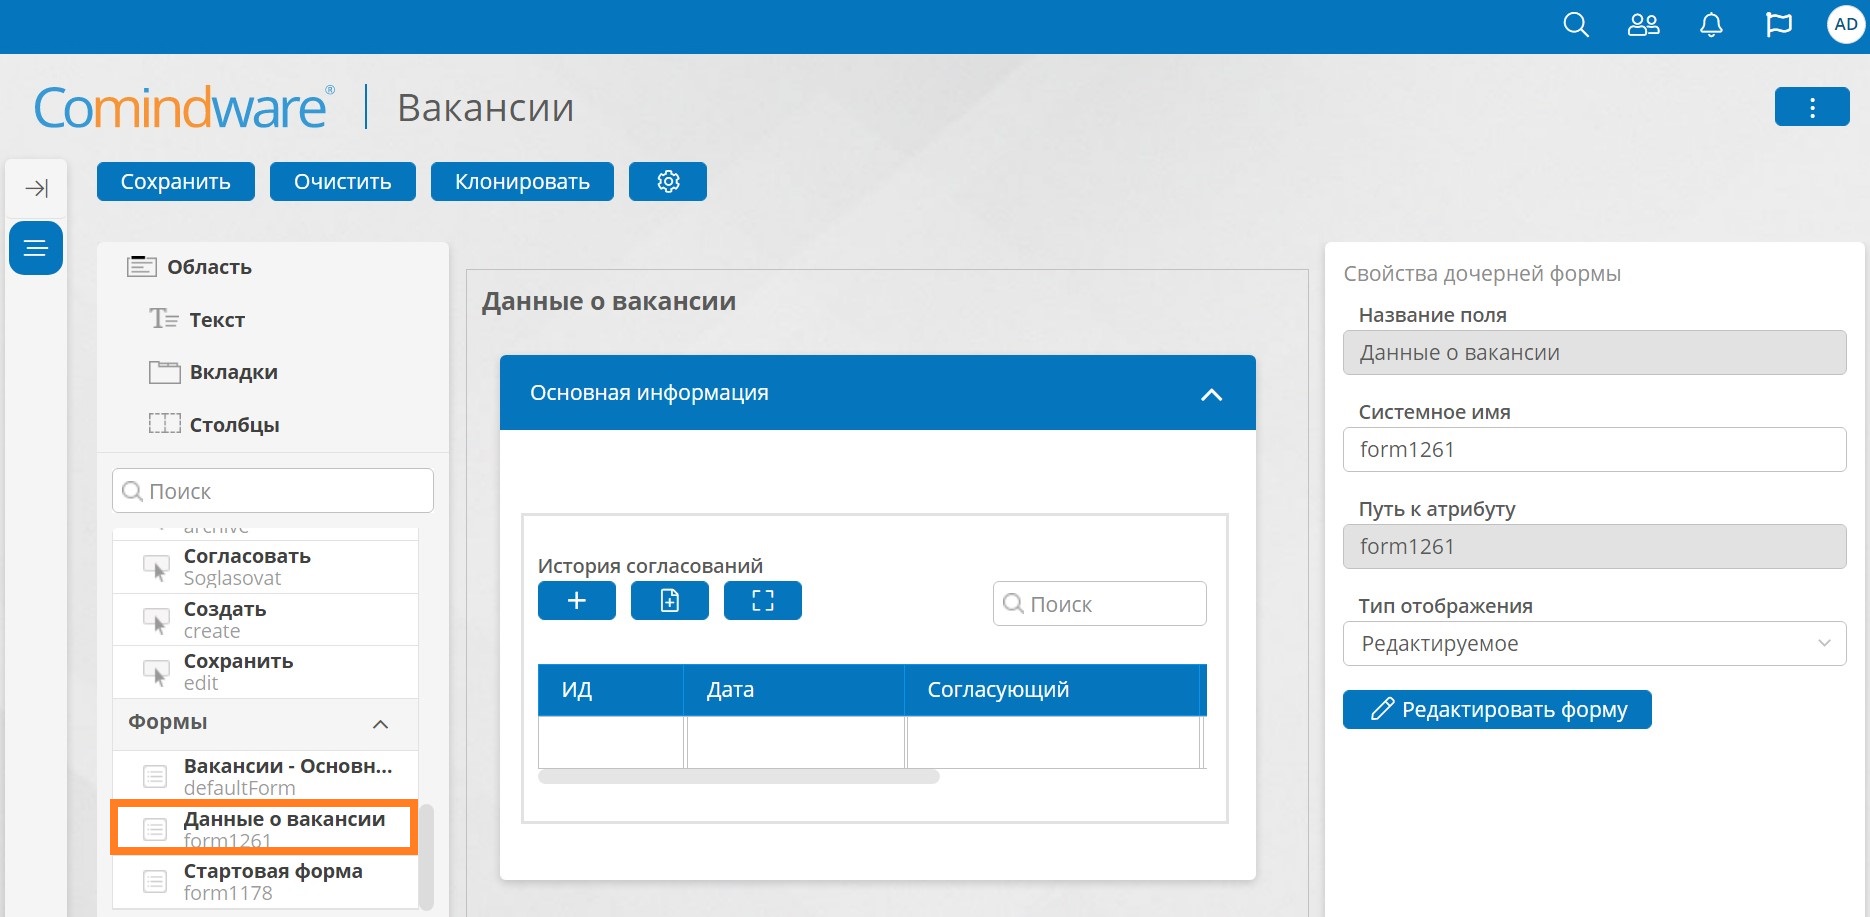Click the Вкладки folder icon

[x=164, y=372]
